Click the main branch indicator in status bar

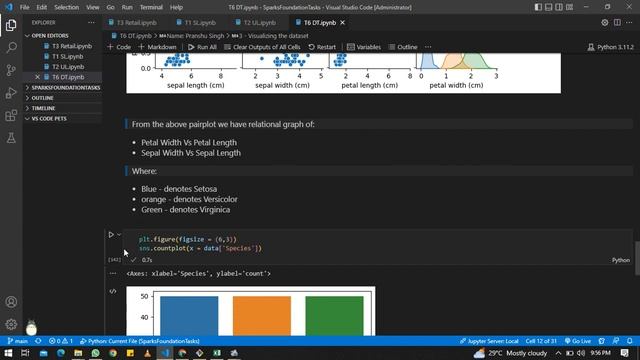click(18, 341)
